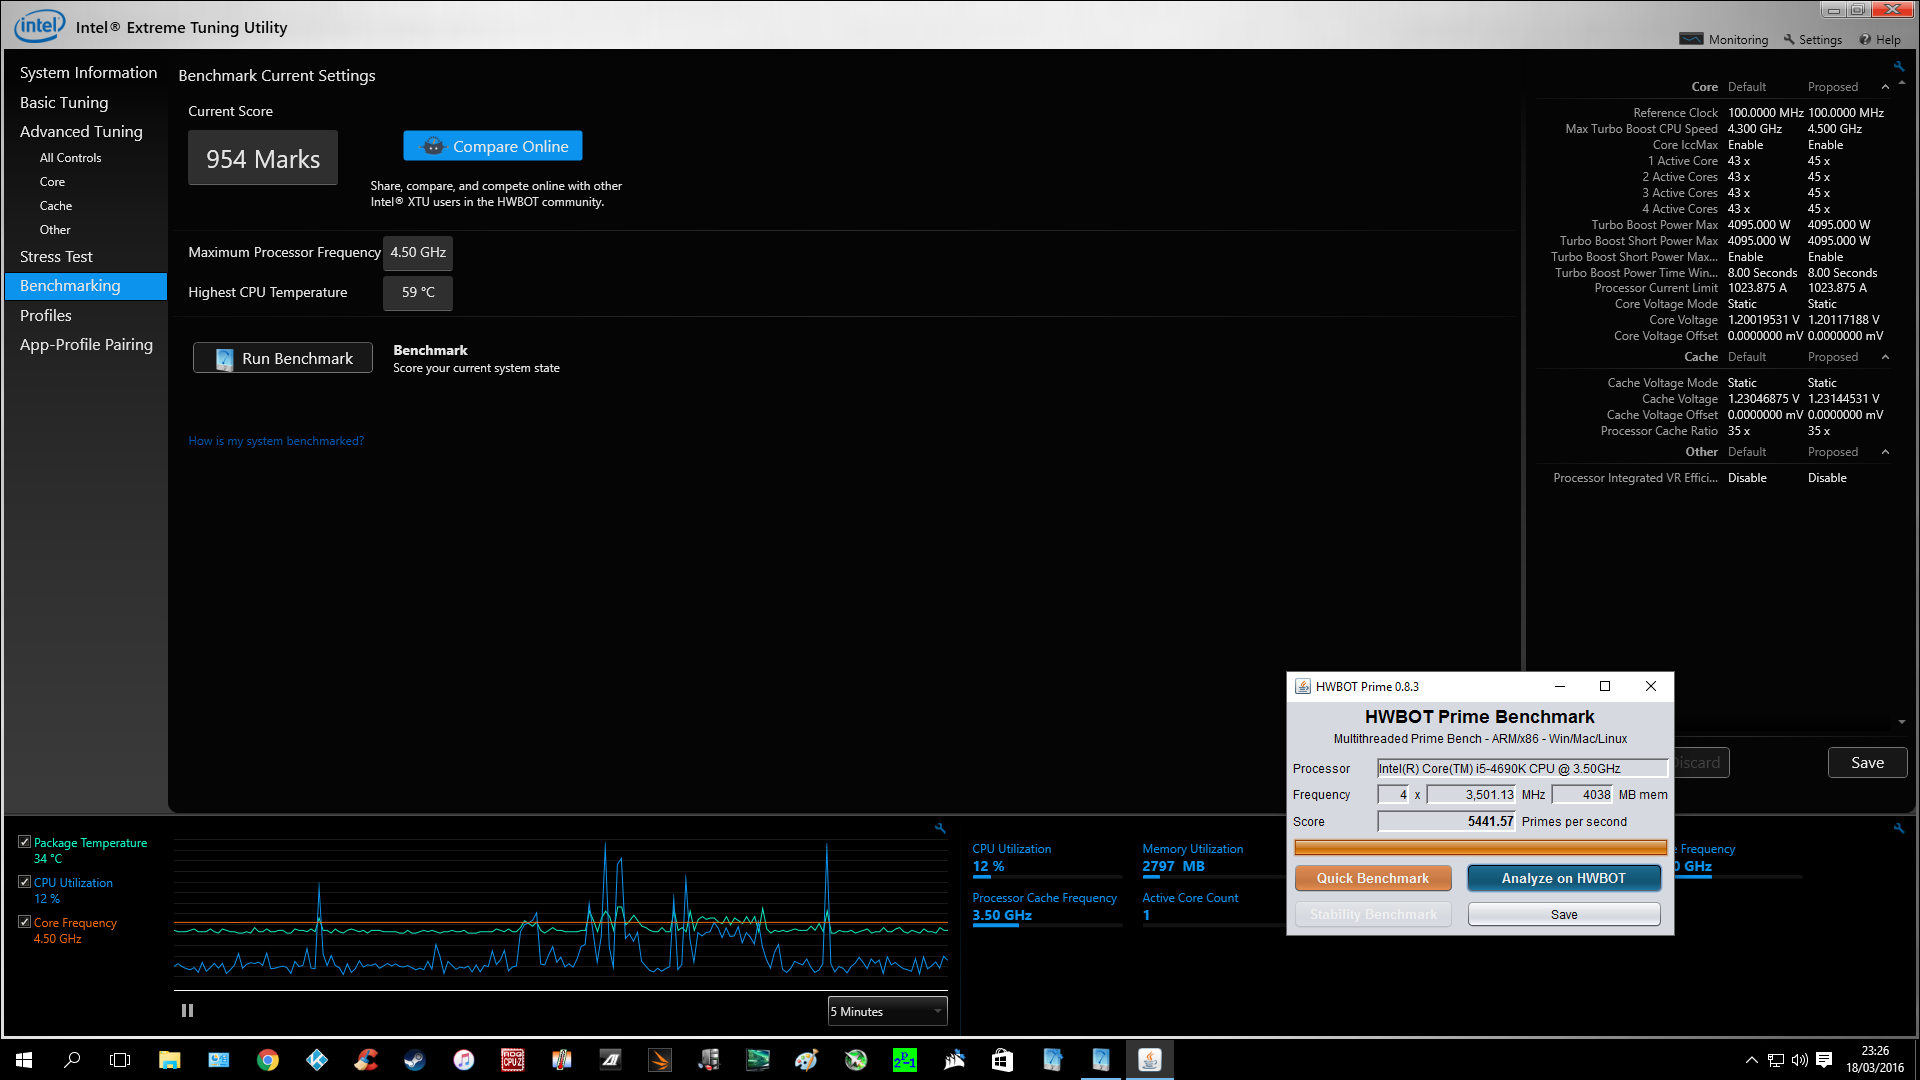Click Quick Benchmark in HWBOT Prime
Image resolution: width=1920 pixels, height=1080 pixels.
[x=1373, y=878]
